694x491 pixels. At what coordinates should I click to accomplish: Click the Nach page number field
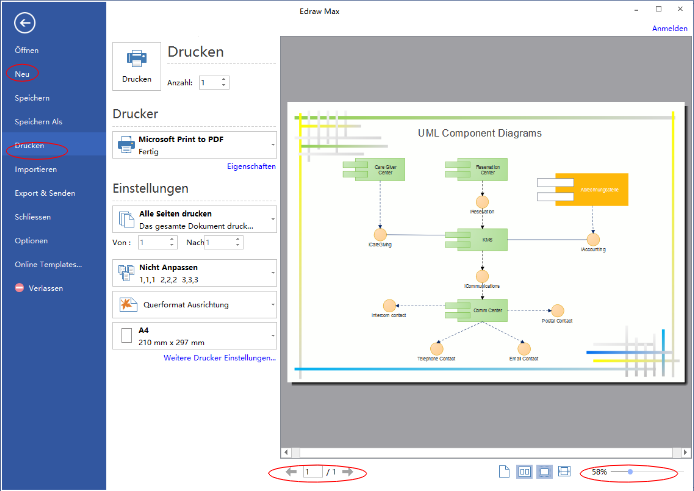[x=220, y=242]
